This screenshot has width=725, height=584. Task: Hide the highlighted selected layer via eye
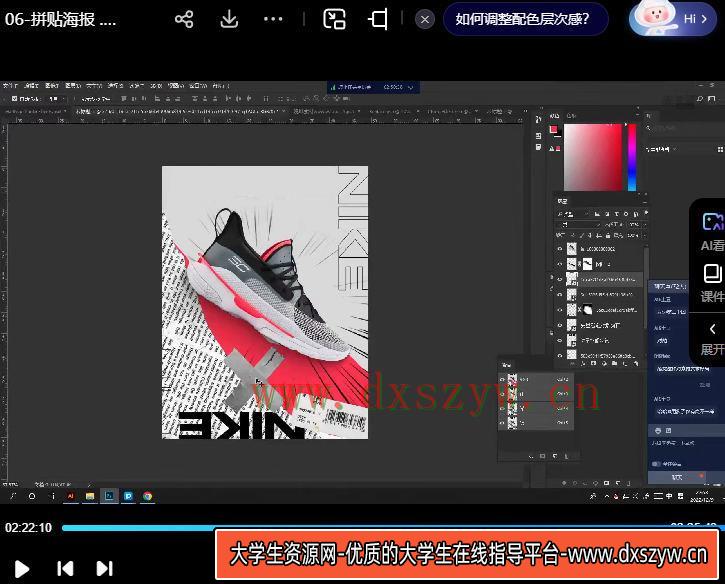560,279
